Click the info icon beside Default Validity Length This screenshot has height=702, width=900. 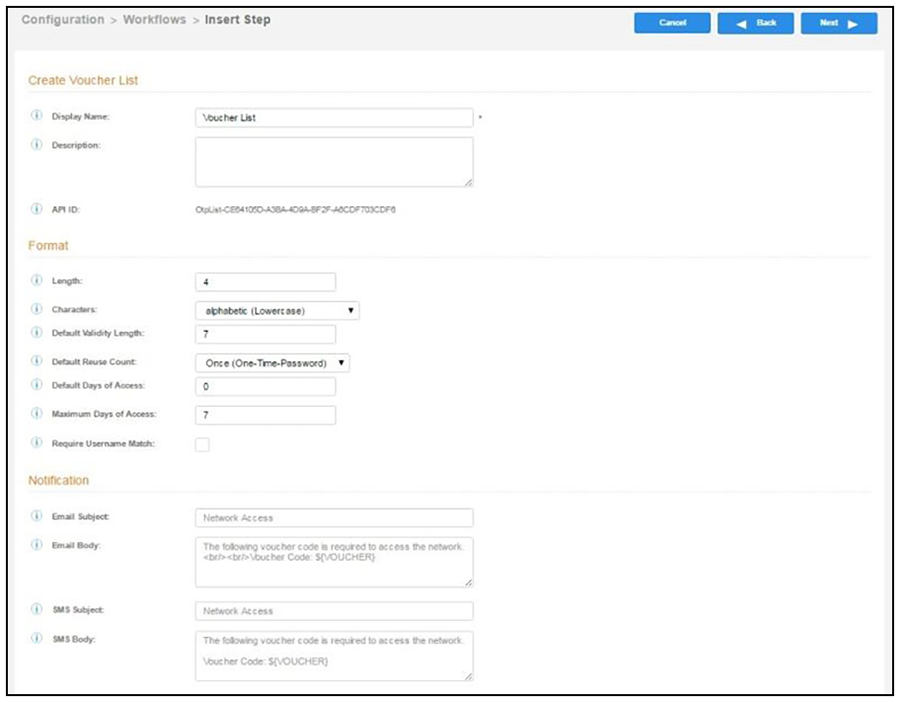point(36,332)
